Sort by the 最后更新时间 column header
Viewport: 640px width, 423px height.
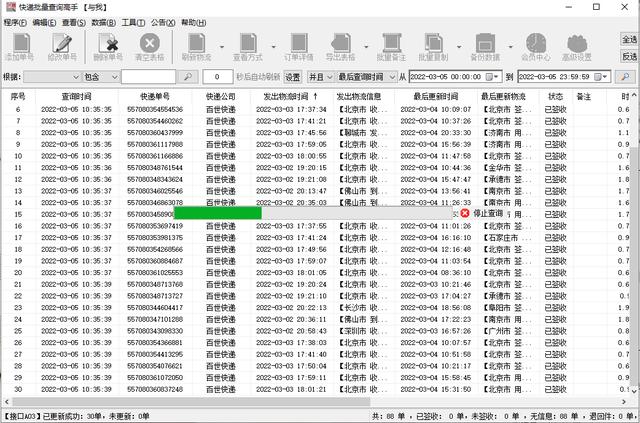(436, 96)
